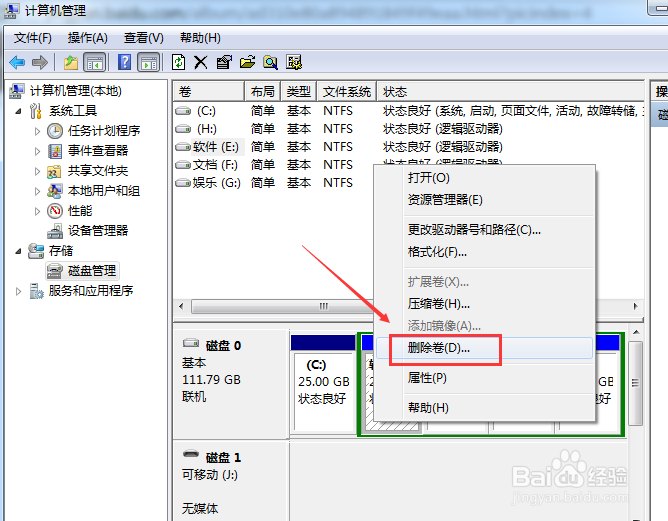
Task: Expand Performance (性能) arrow
Action: coord(37,211)
